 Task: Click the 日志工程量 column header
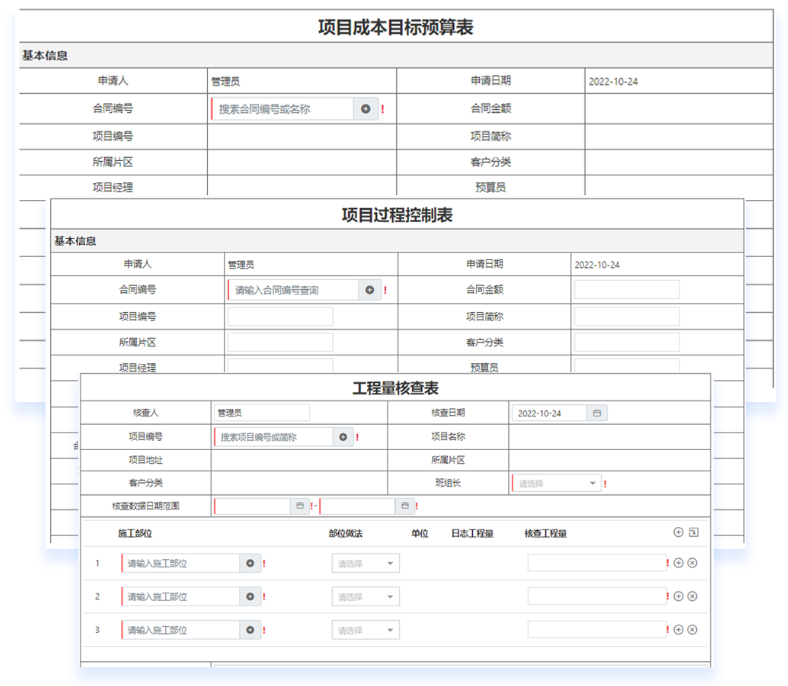[472, 533]
